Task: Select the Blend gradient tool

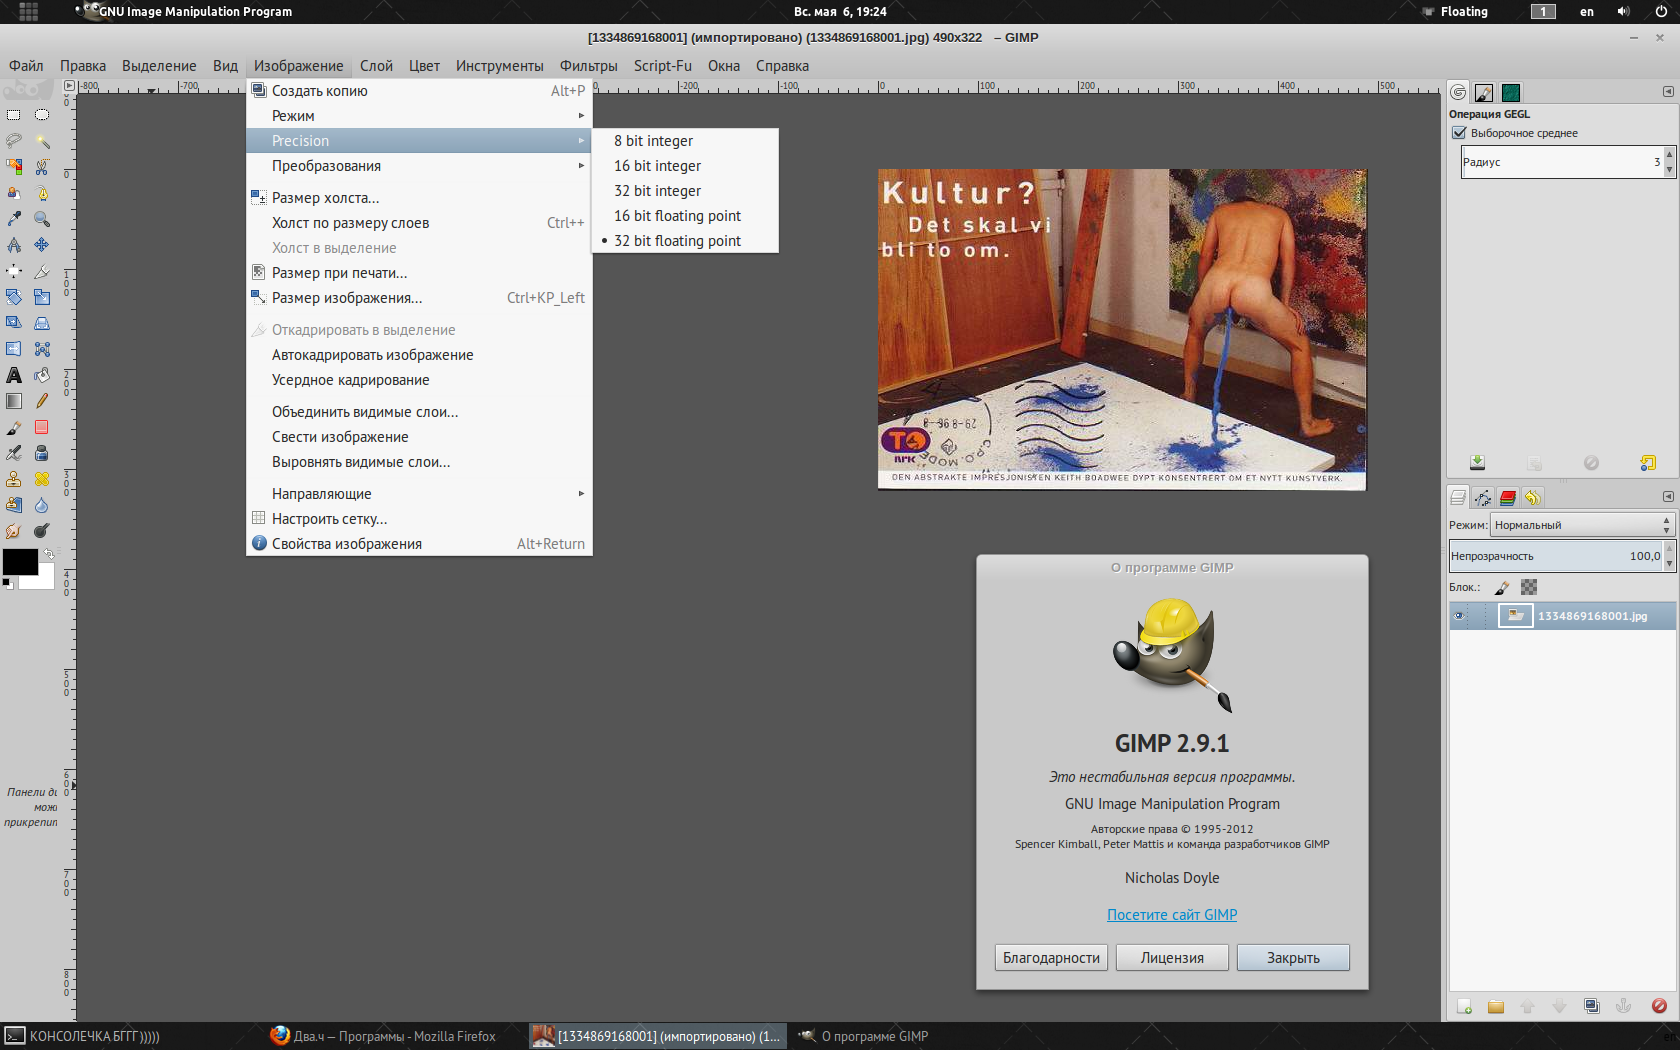Action: (x=14, y=401)
